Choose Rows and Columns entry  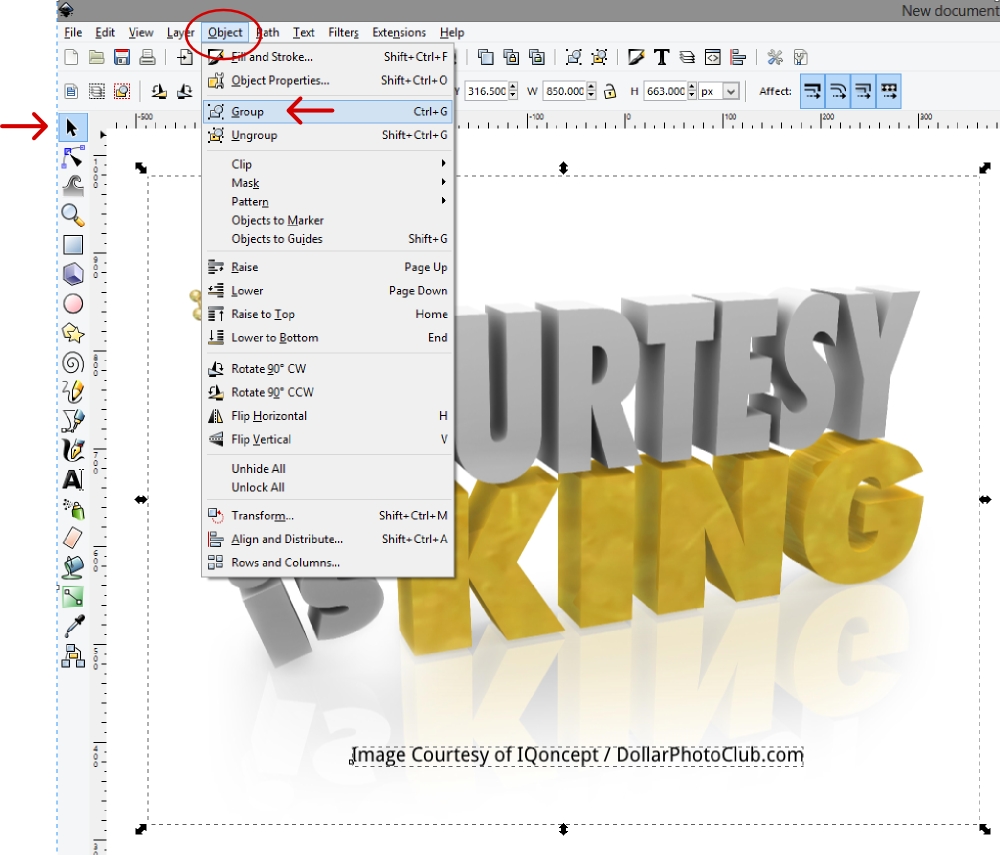coord(328,562)
